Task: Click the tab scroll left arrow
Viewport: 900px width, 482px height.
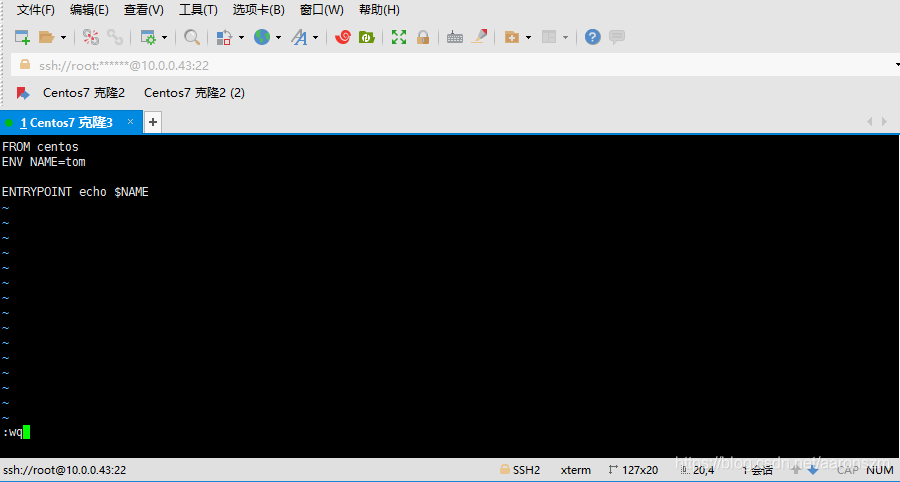Action: [869, 122]
